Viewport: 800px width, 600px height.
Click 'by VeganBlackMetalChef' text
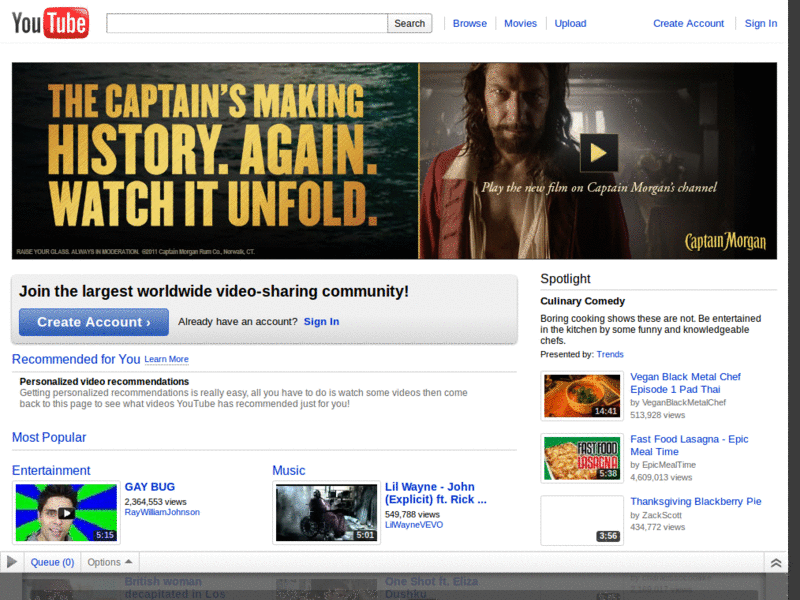(678, 403)
